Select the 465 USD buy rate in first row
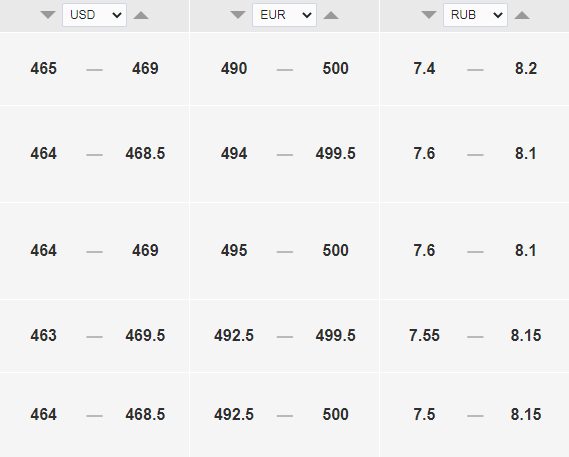Viewport: 569px width, 457px height. point(44,68)
